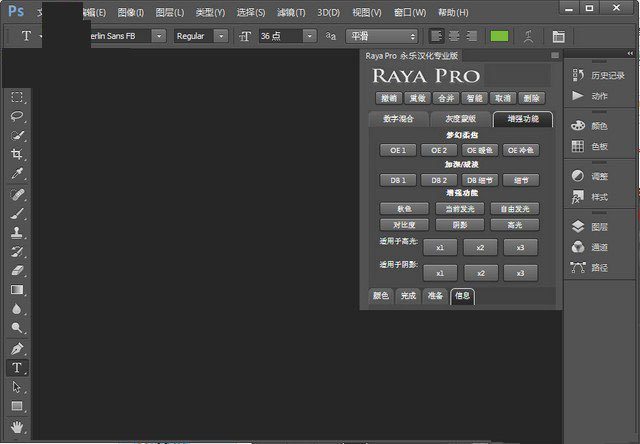Open the green text color swatch
Screen dimensions: 640x444
click(x=499, y=36)
